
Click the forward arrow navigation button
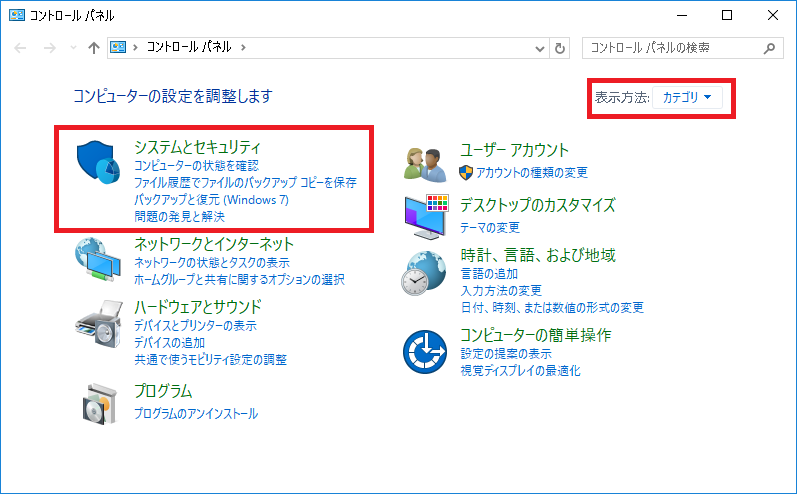tap(49, 48)
